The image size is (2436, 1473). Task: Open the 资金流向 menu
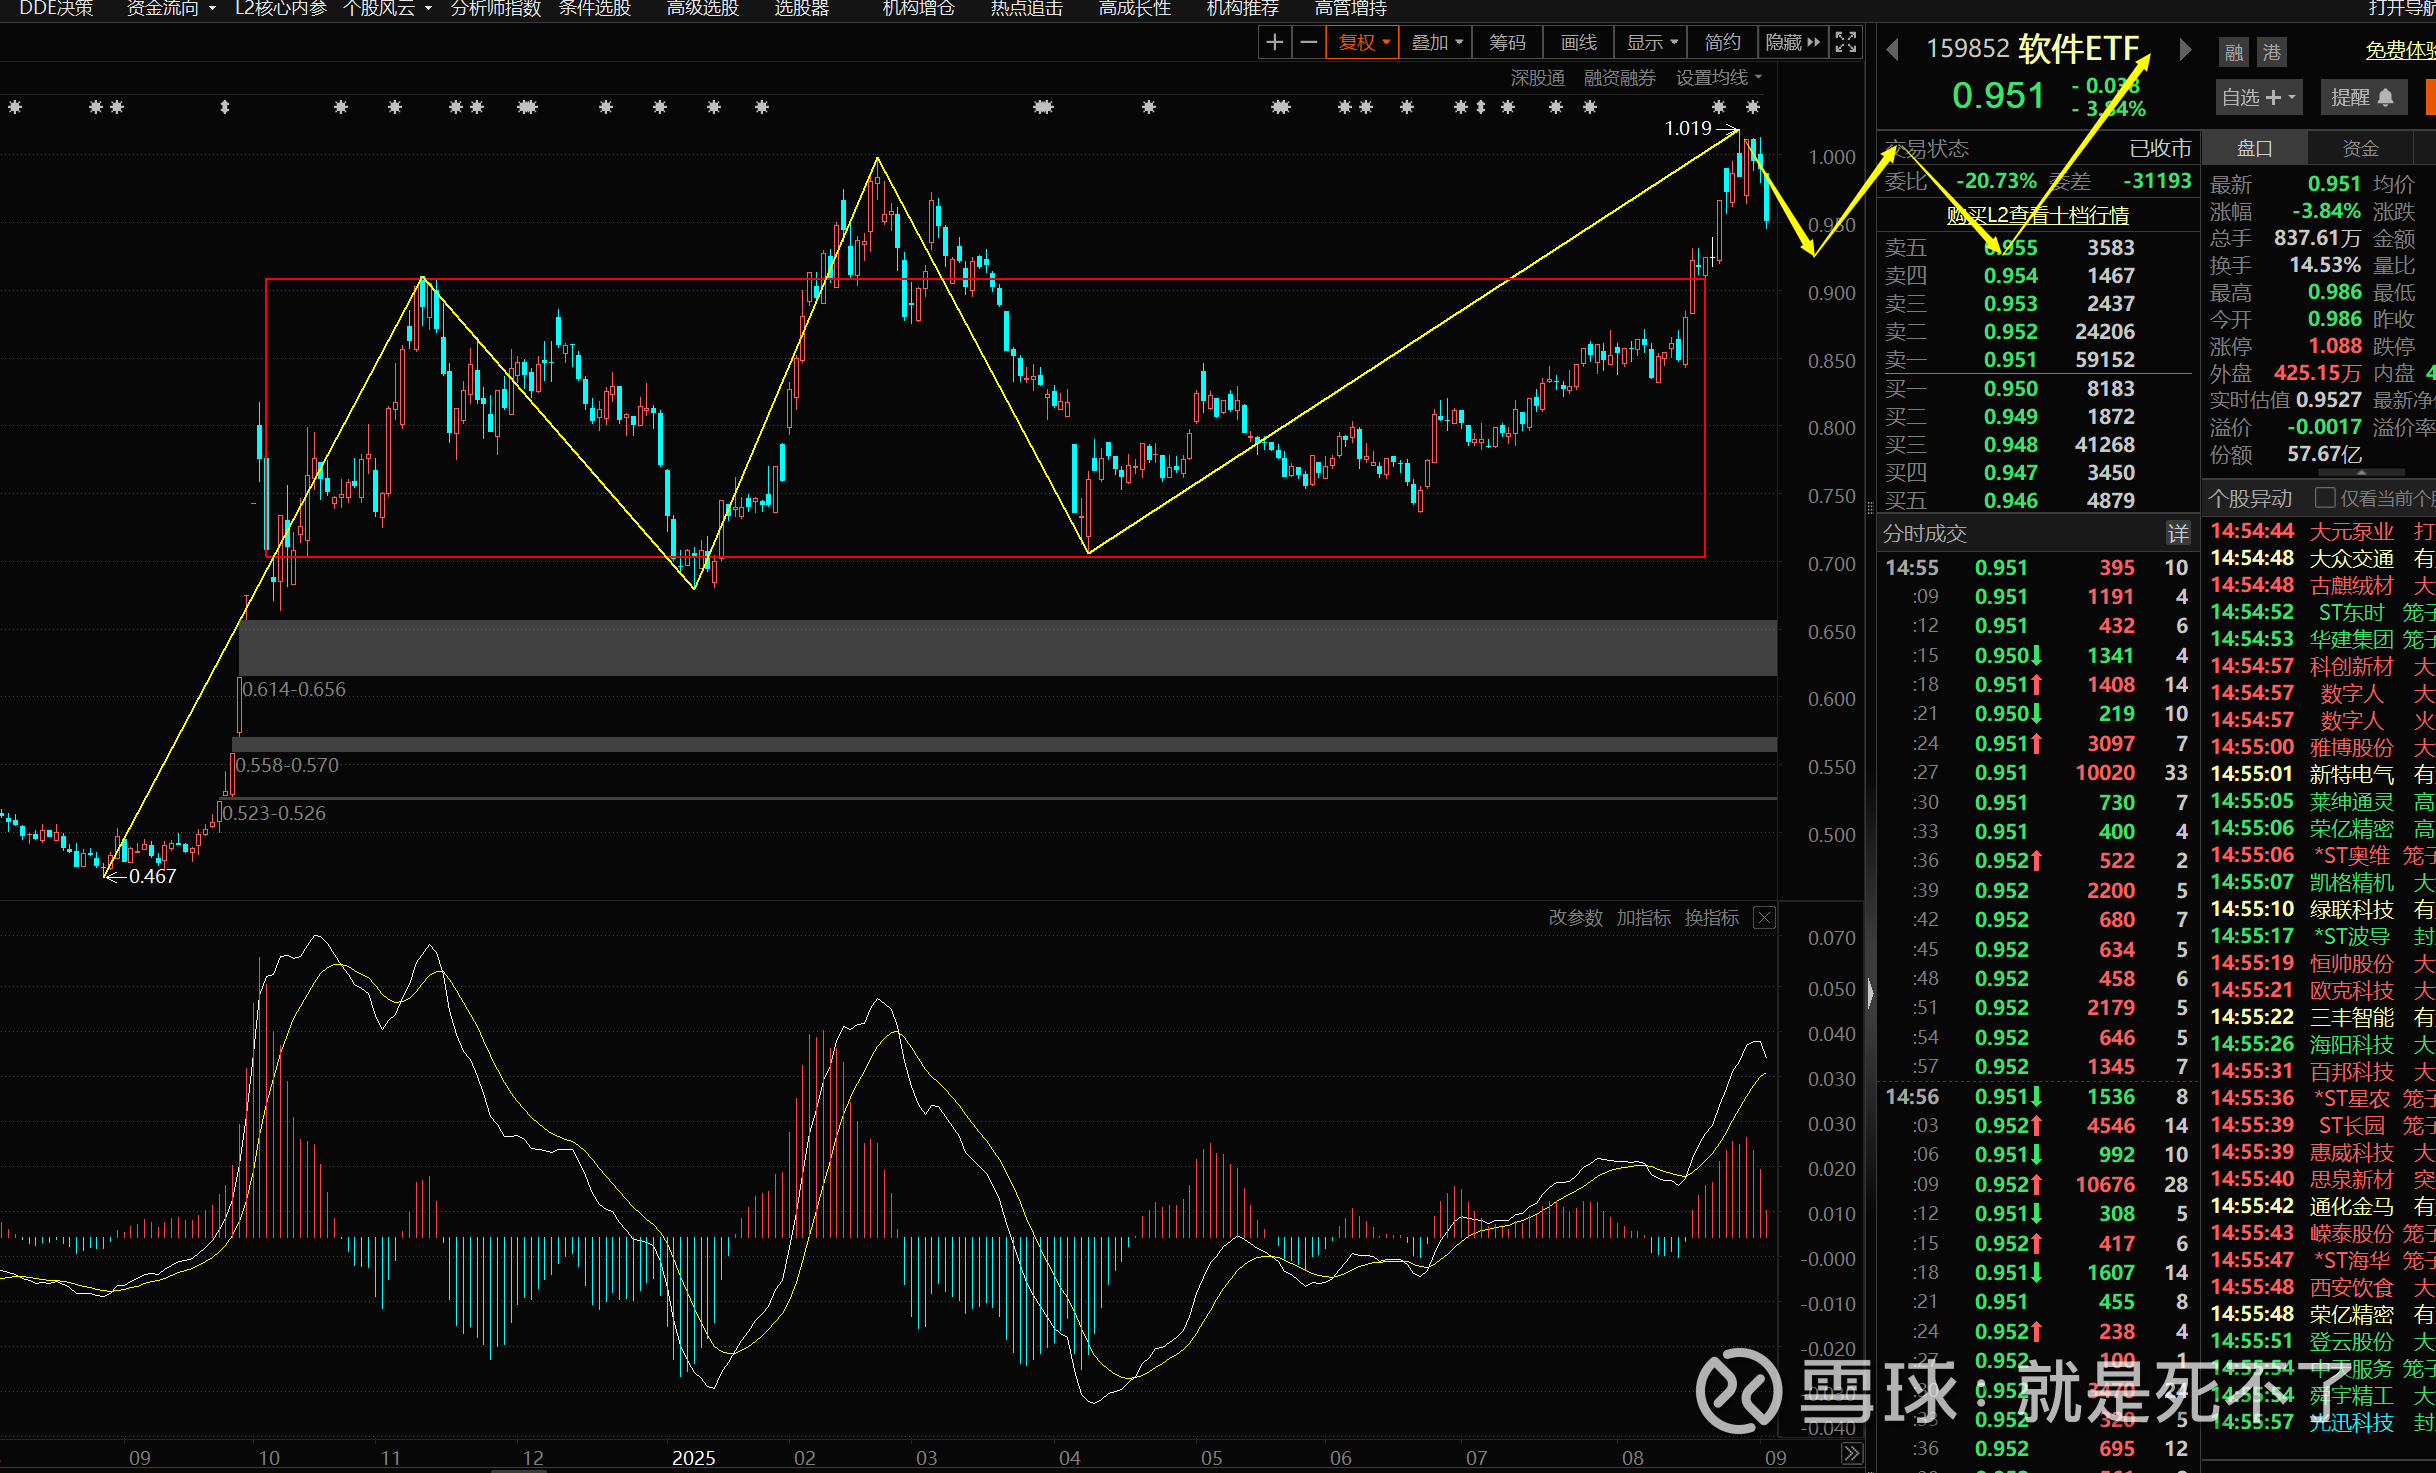[170, 9]
